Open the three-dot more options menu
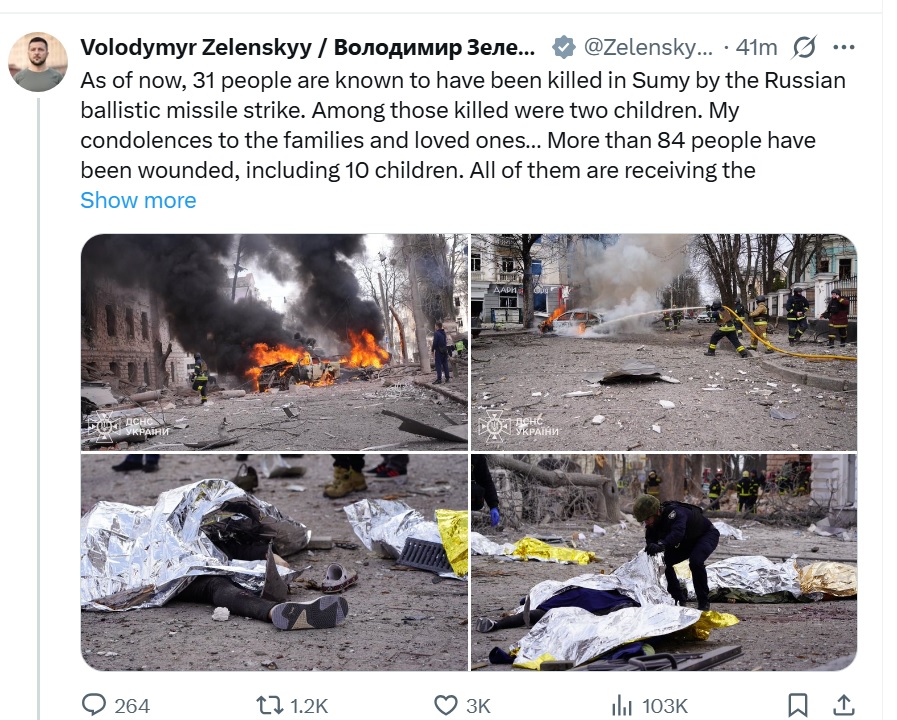This screenshot has height=720, width=897. 844,47
